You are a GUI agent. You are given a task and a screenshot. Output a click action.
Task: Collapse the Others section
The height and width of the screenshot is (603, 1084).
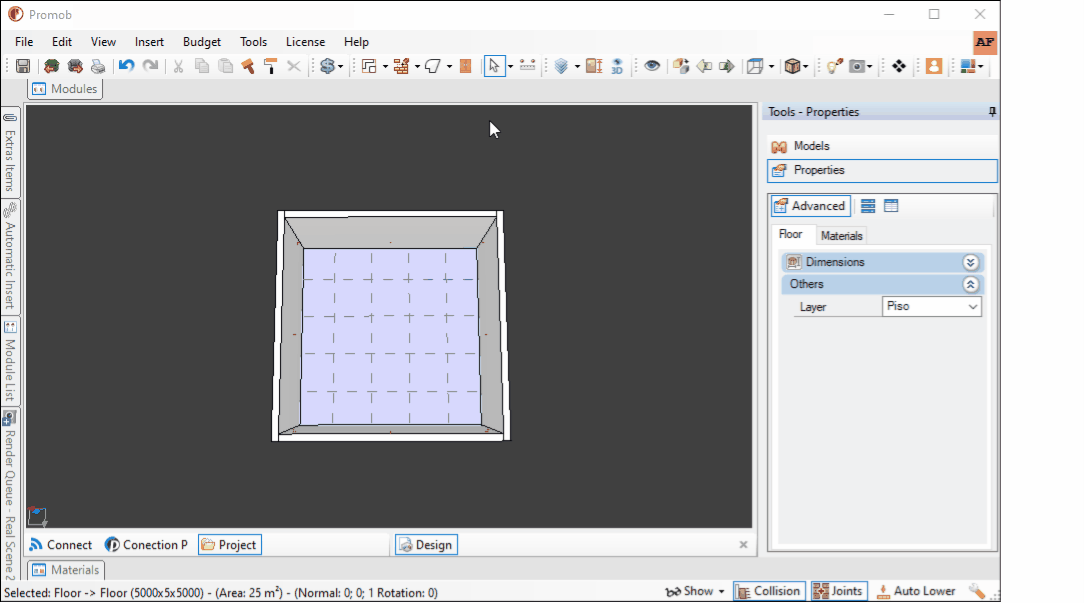[970, 284]
